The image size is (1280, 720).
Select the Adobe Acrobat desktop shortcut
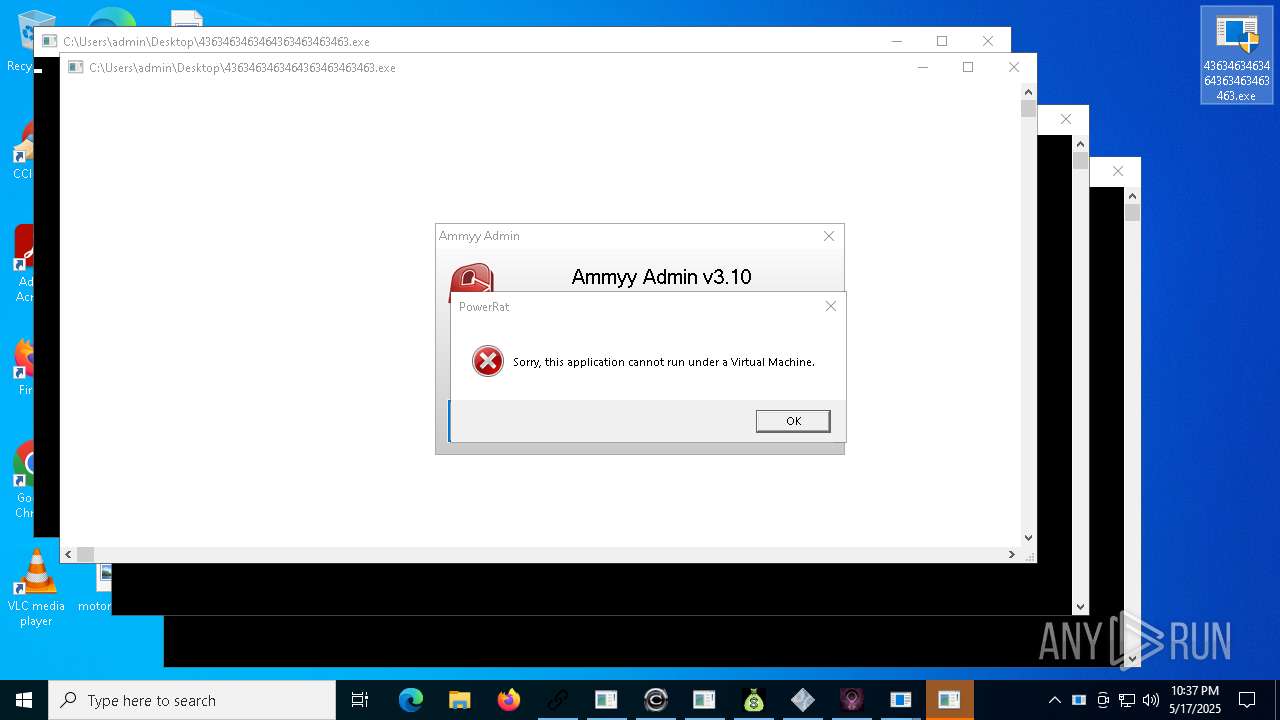(24, 263)
